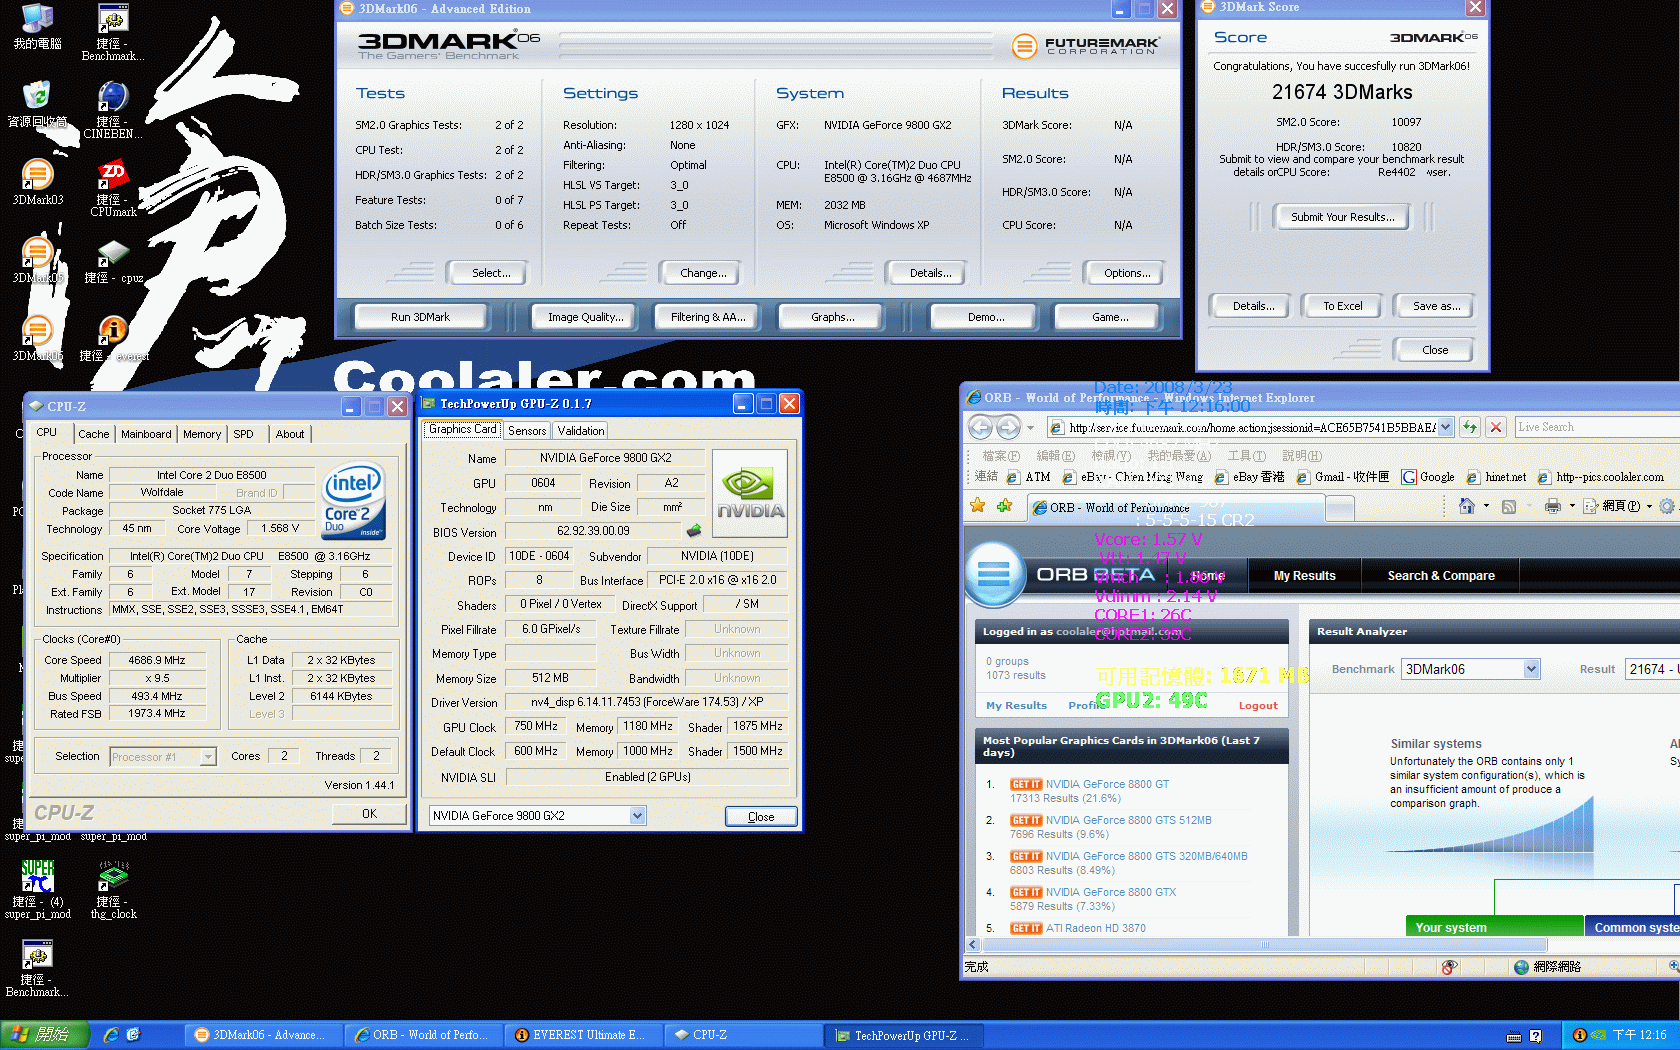Expand the Benchmark dropdown showing 3DMark06
The image size is (1680, 1050).
click(1531, 669)
